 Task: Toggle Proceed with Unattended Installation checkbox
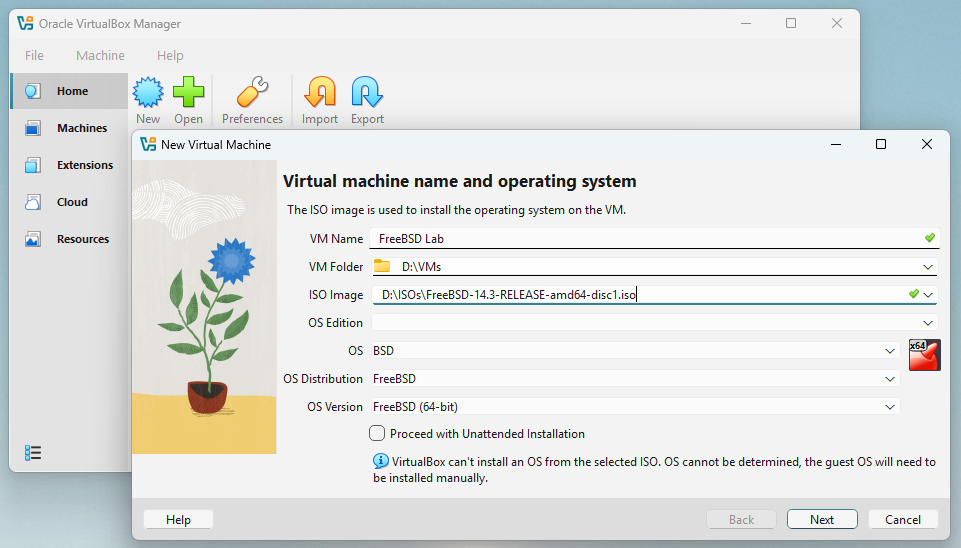coord(377,433)
